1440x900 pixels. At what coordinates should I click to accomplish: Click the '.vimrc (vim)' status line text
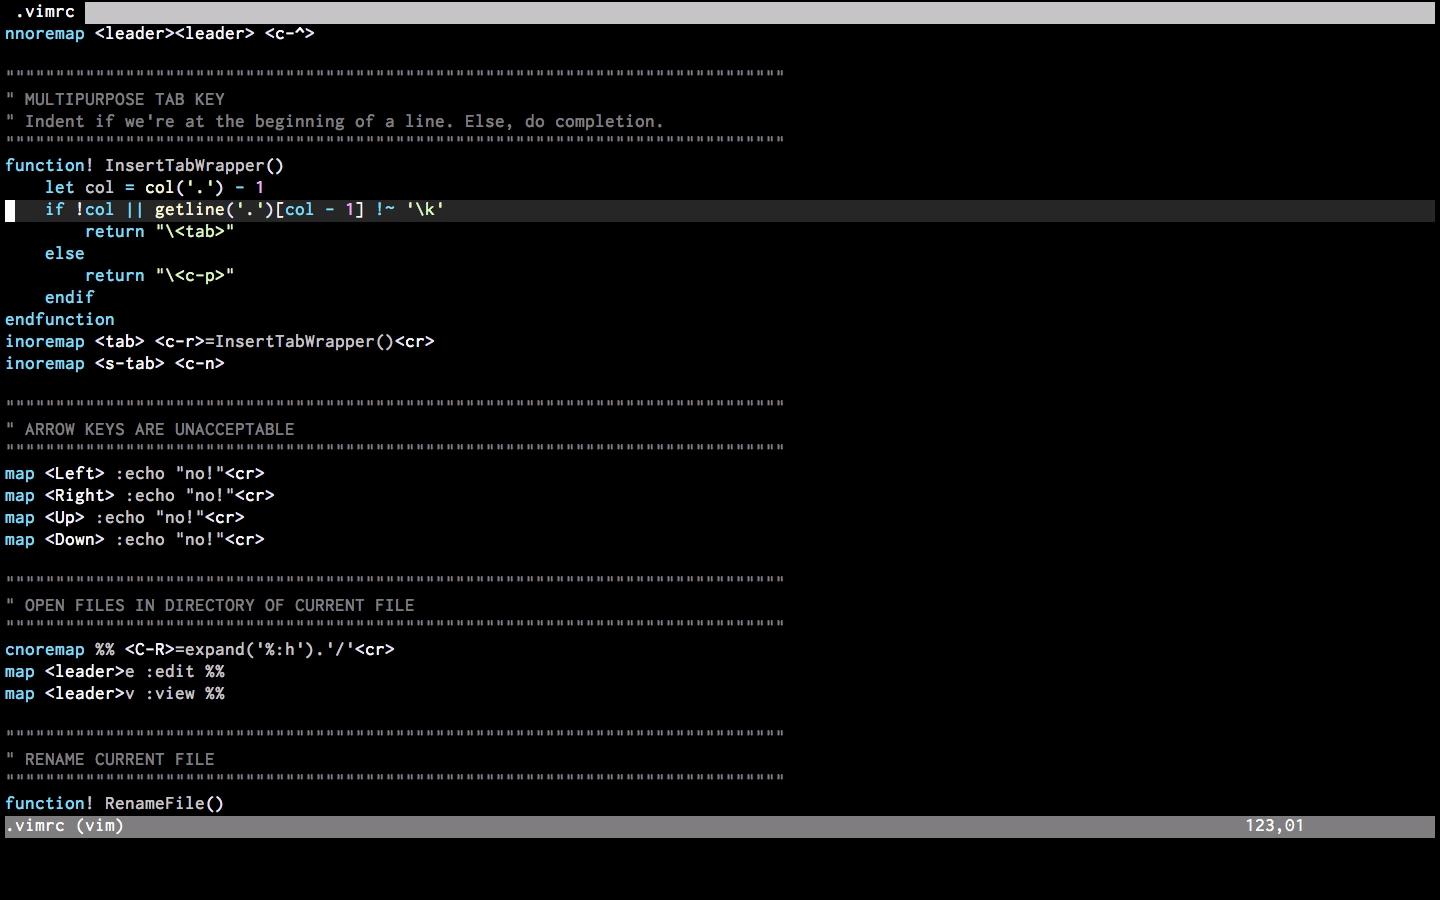(x=65, y=826)
